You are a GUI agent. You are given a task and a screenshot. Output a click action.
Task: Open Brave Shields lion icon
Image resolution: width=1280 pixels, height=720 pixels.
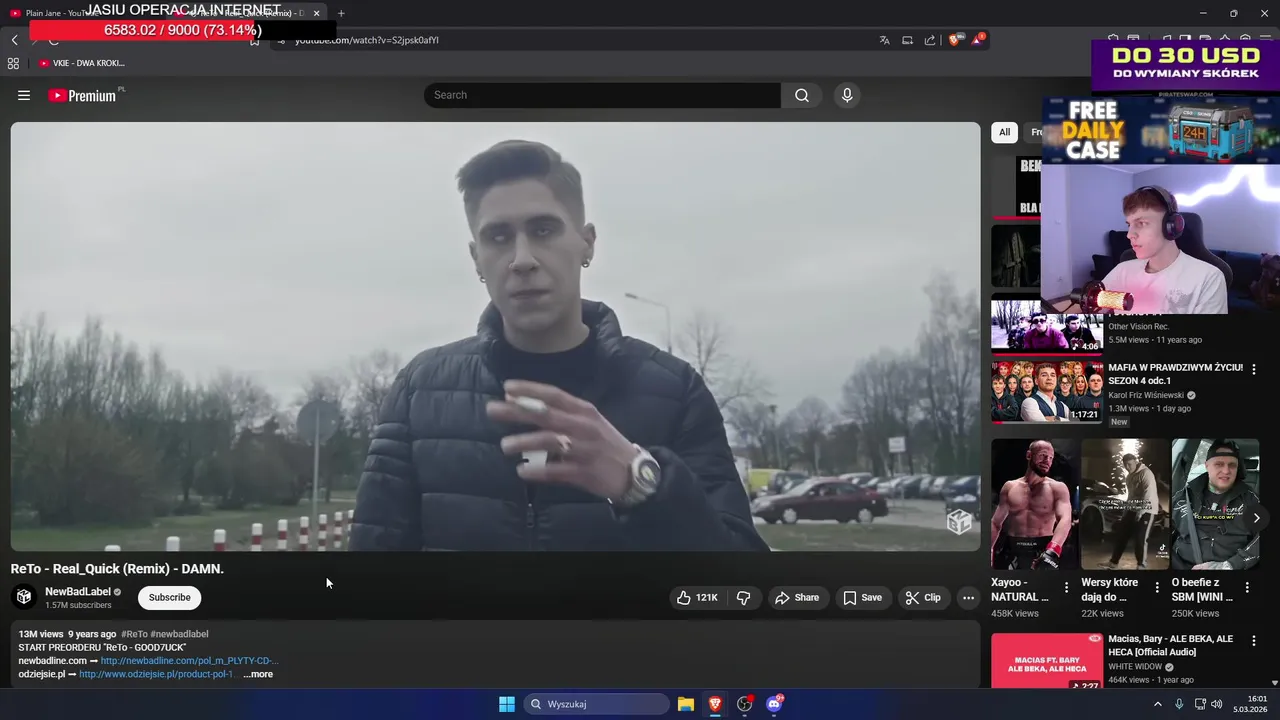954,40
